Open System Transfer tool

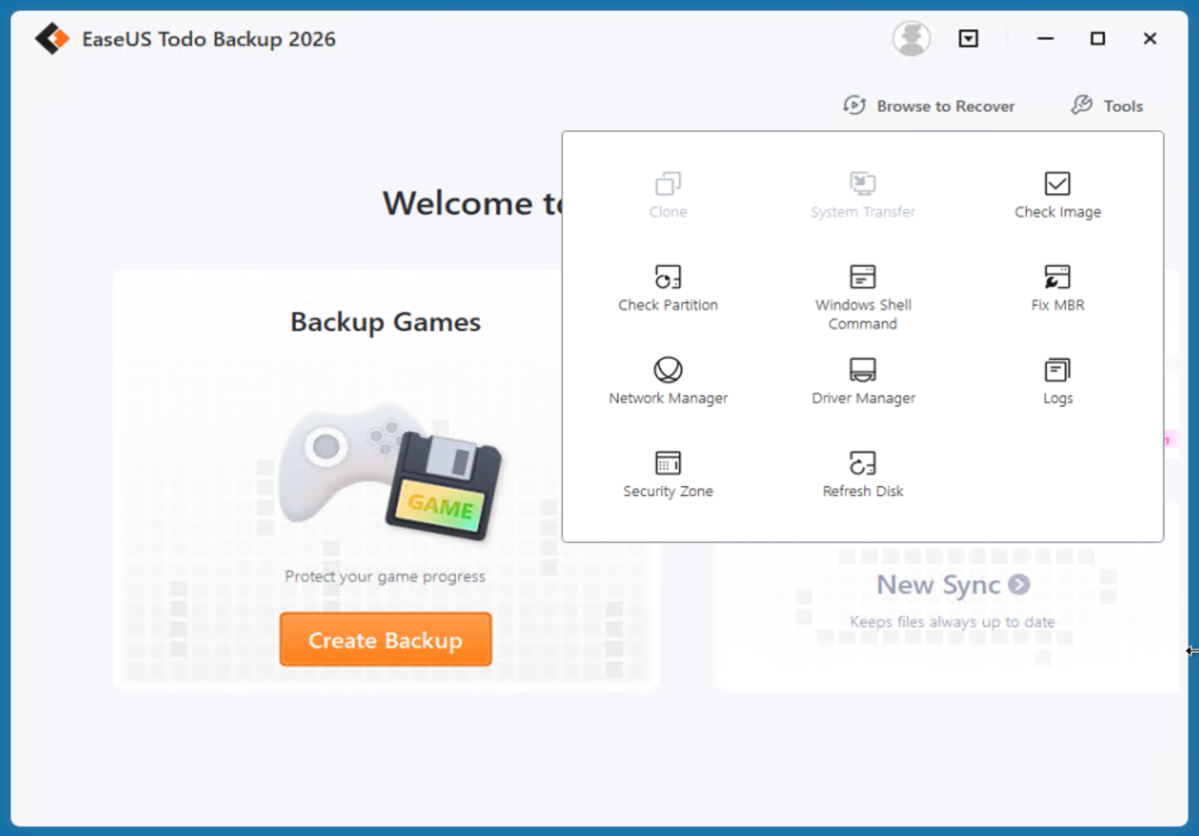click(863, 195)
